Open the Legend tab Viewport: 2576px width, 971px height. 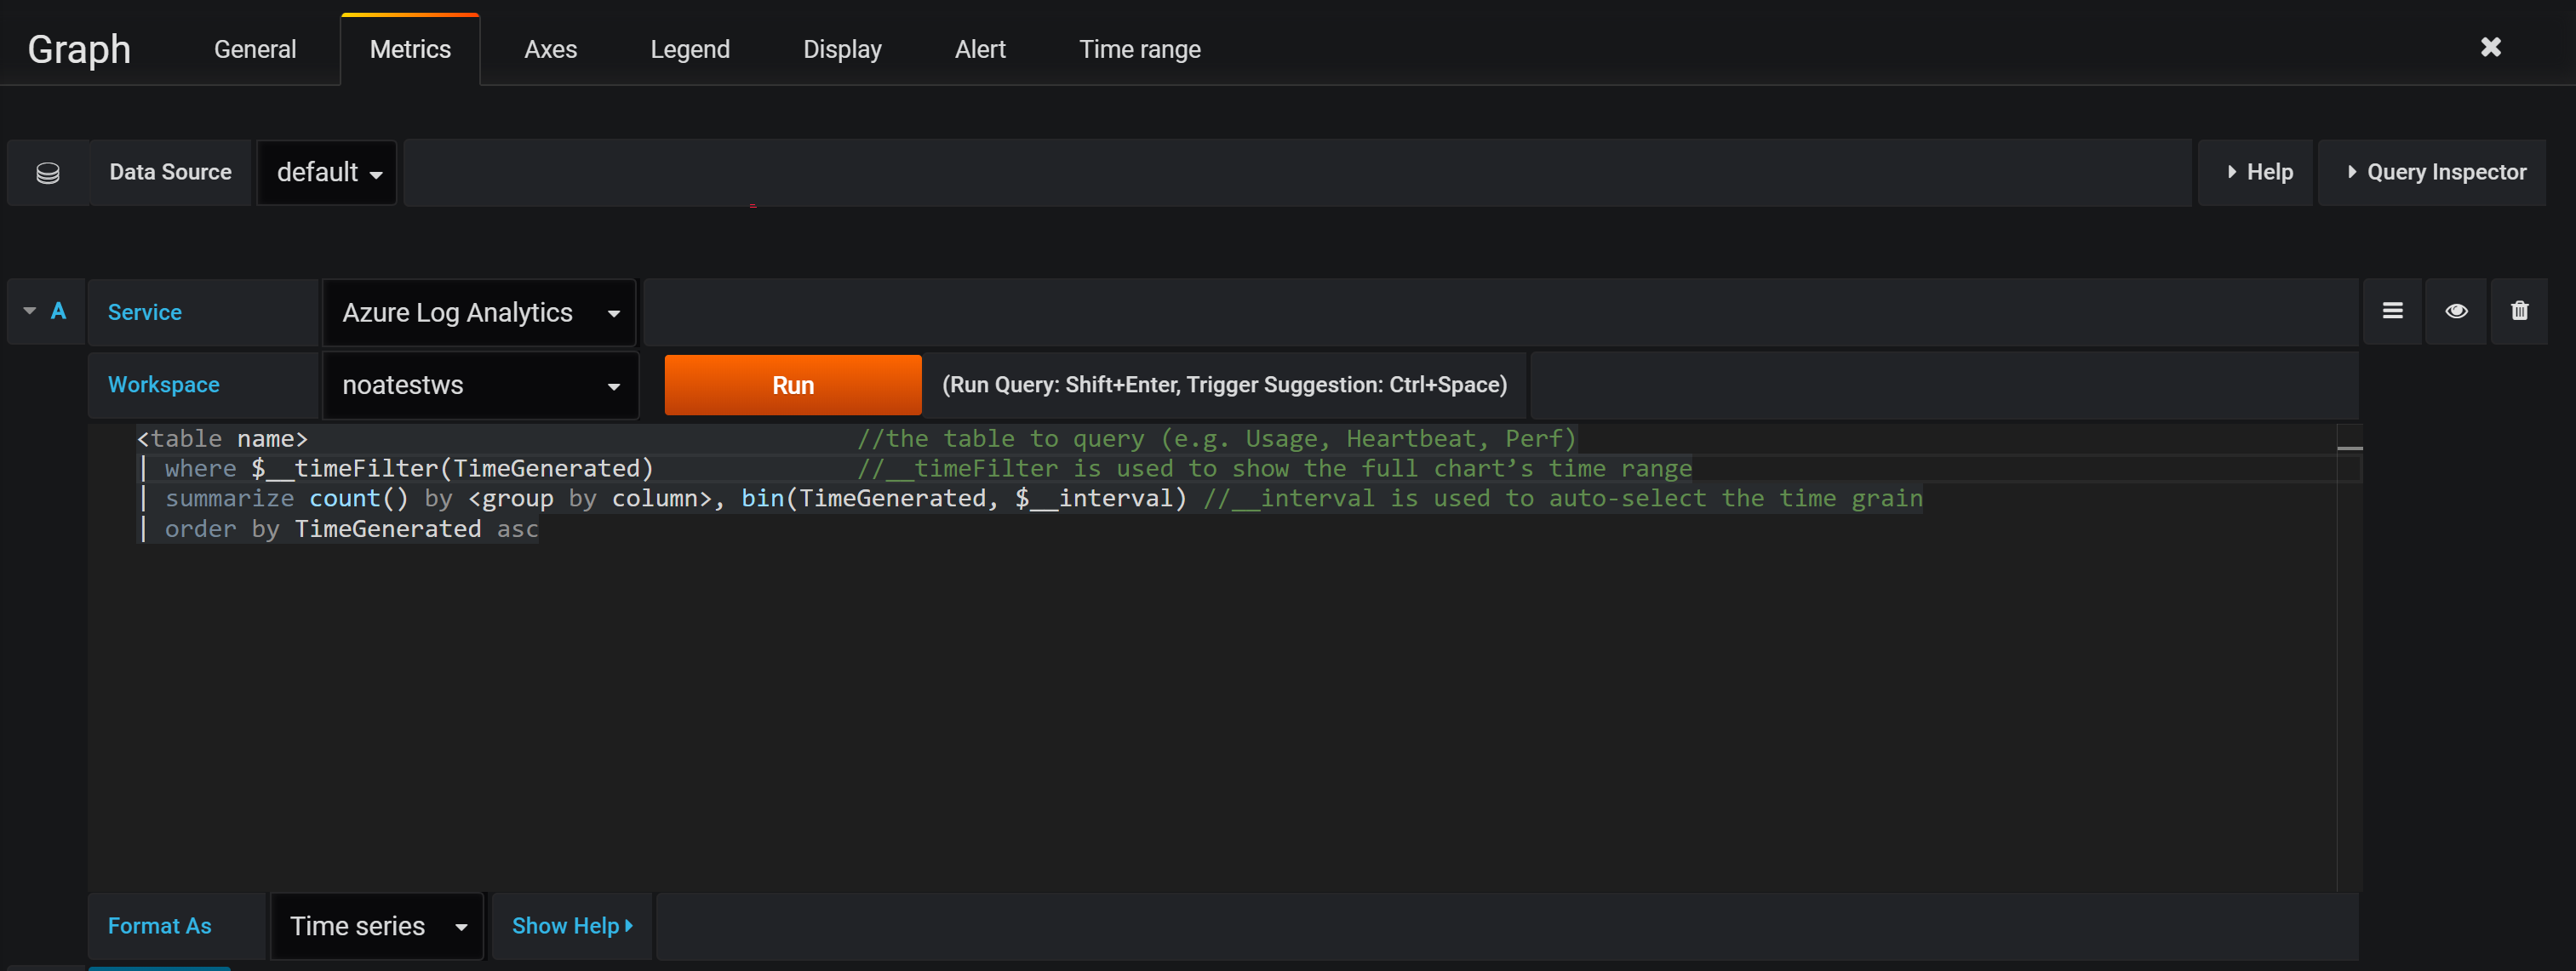coord(689,49)
